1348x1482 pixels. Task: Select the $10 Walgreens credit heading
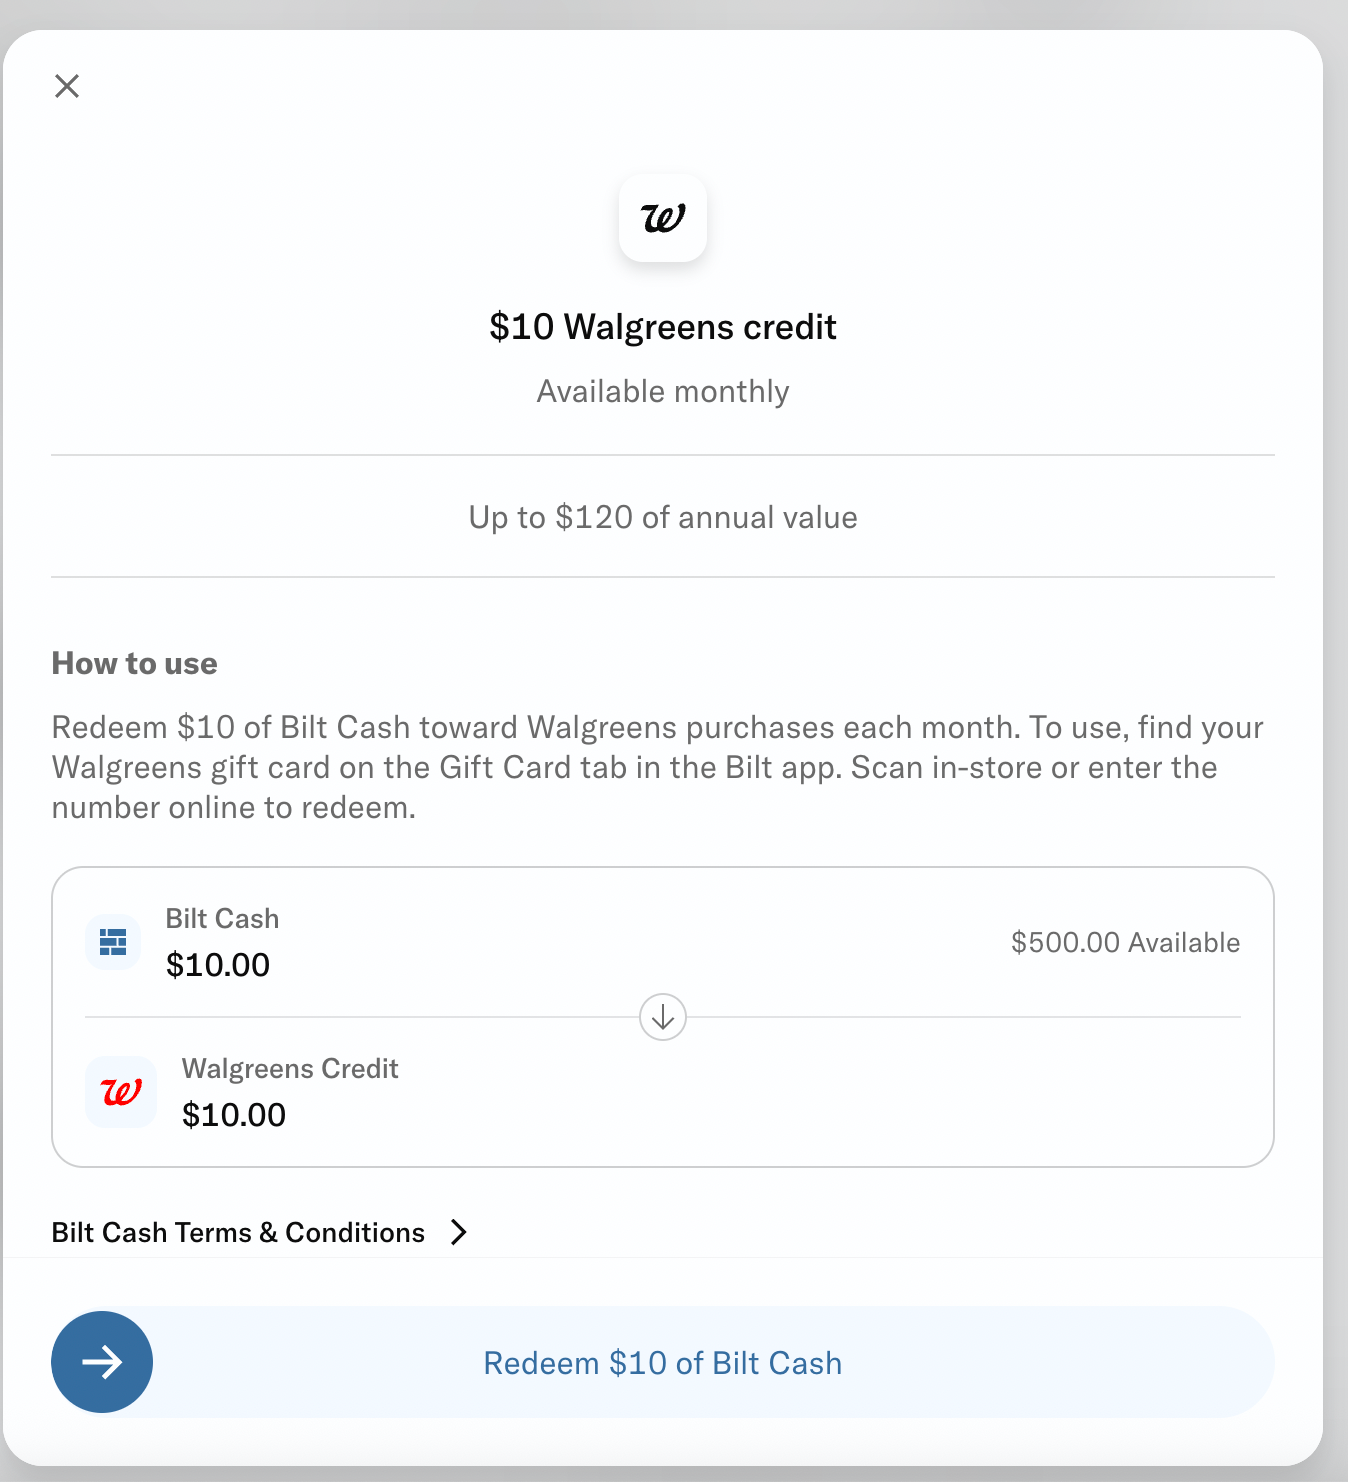(662, 326)
